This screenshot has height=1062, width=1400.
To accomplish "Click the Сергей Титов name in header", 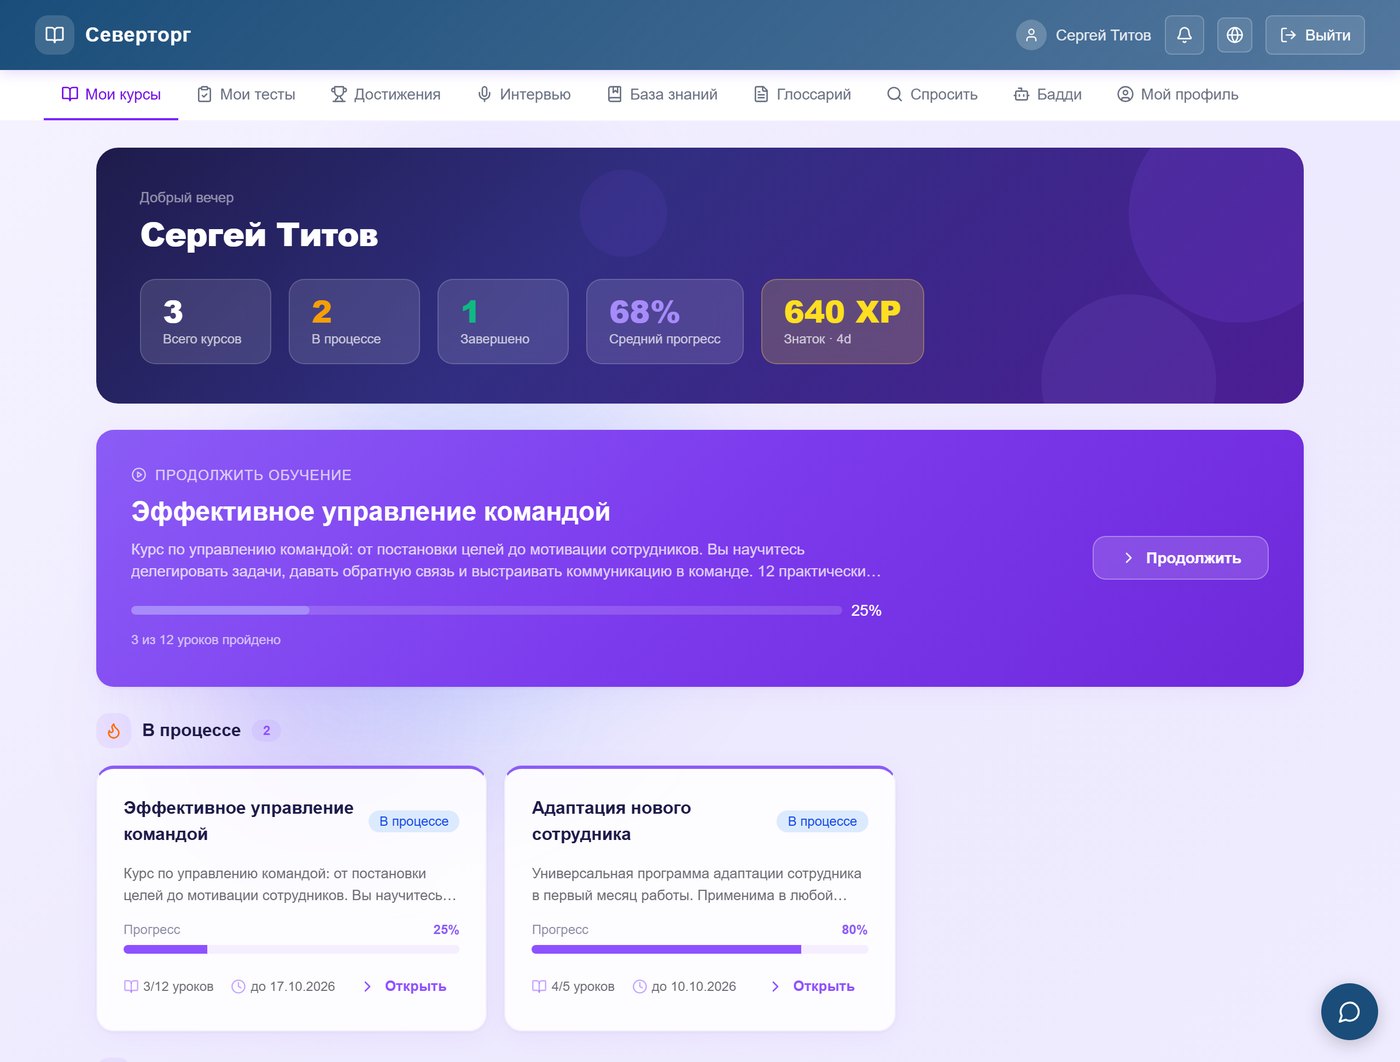I will (x=1103, y=35).
